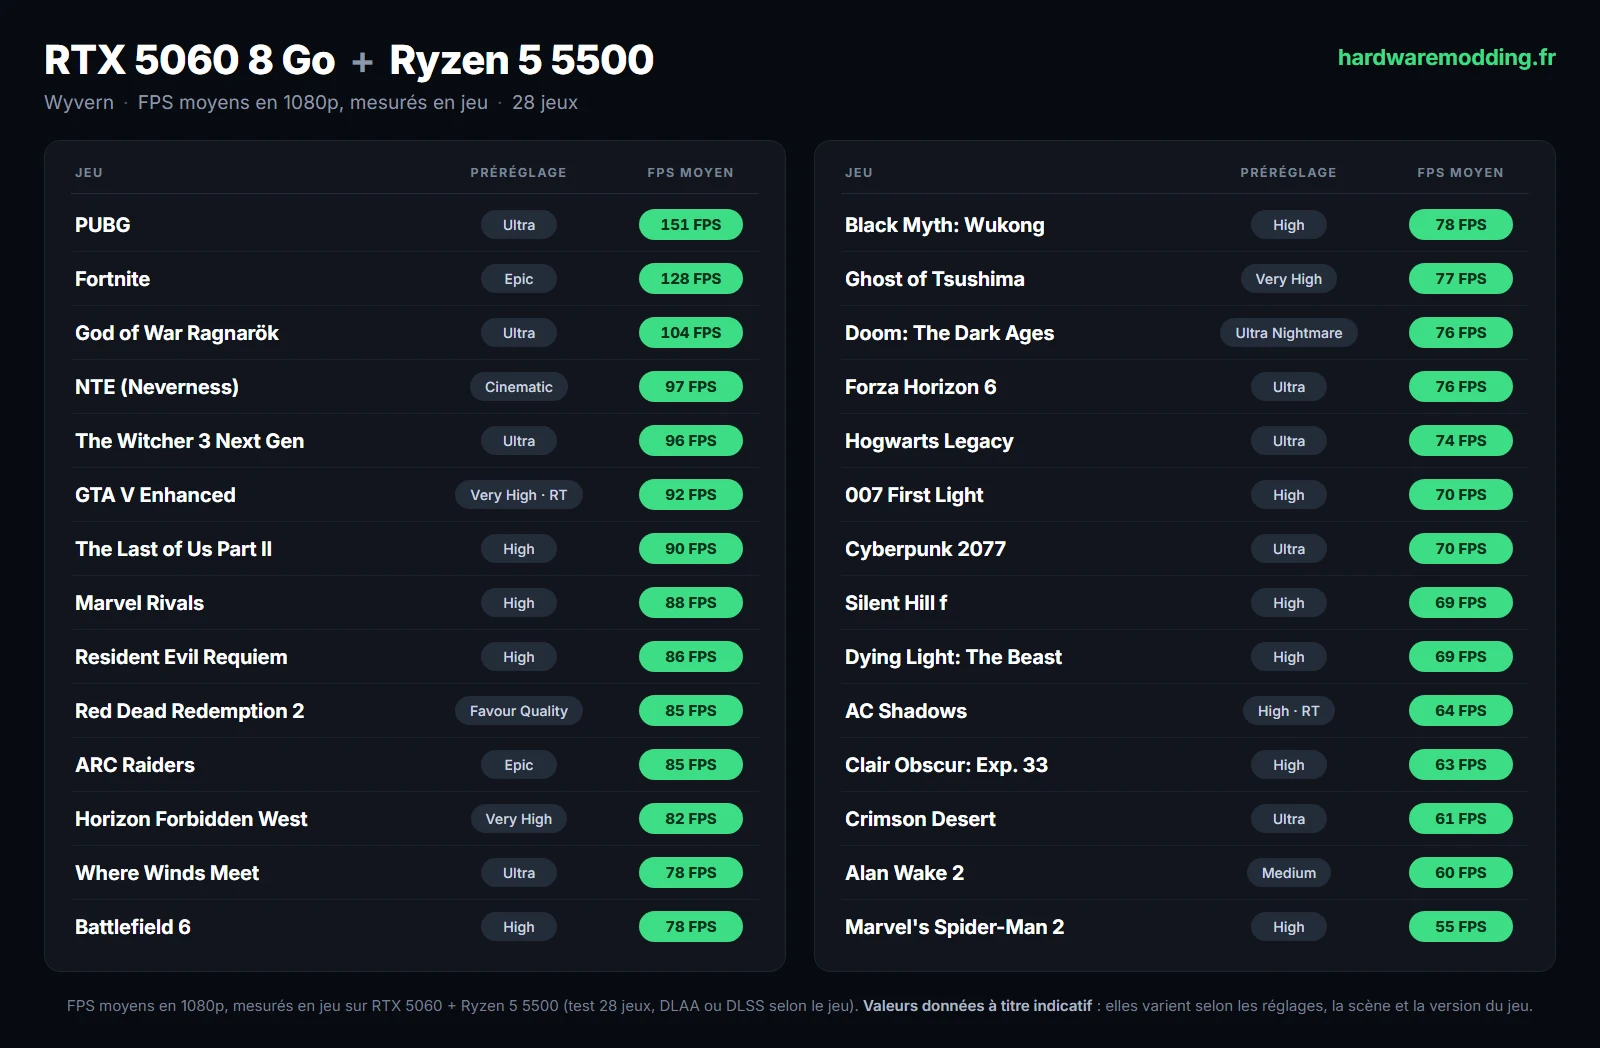
Task: Click the PRÉRÉGLAGE header in left table
Action: click(x=519, y=172)
